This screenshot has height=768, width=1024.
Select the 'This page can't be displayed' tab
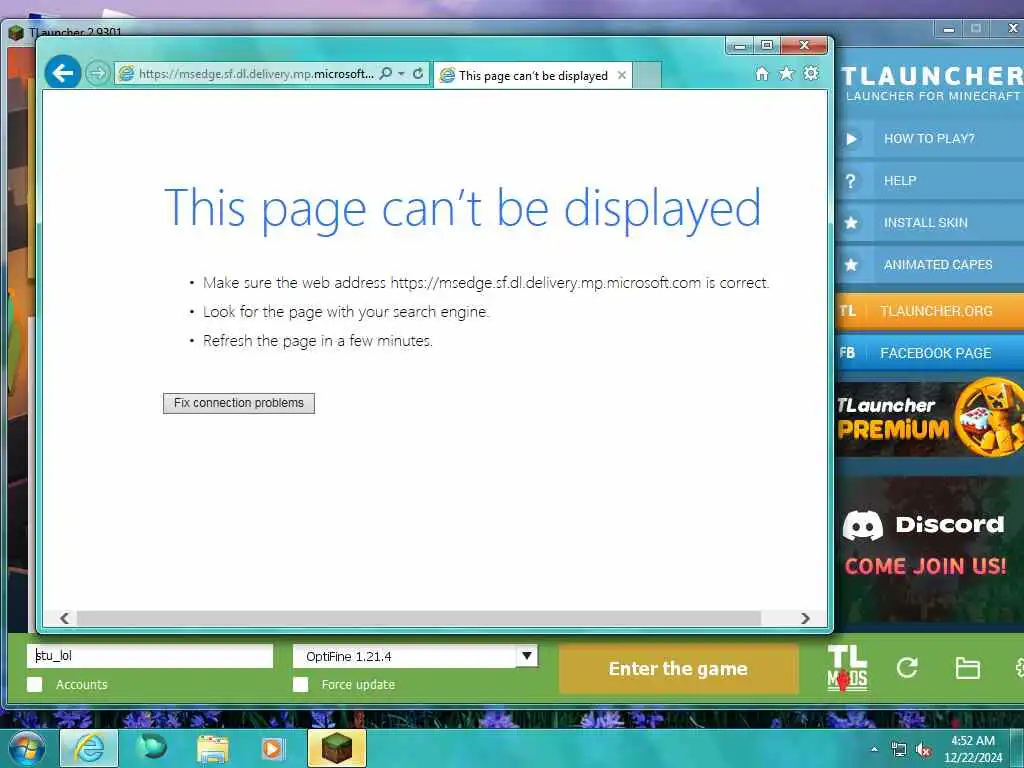pyautogui.click(x=532, y=76)
